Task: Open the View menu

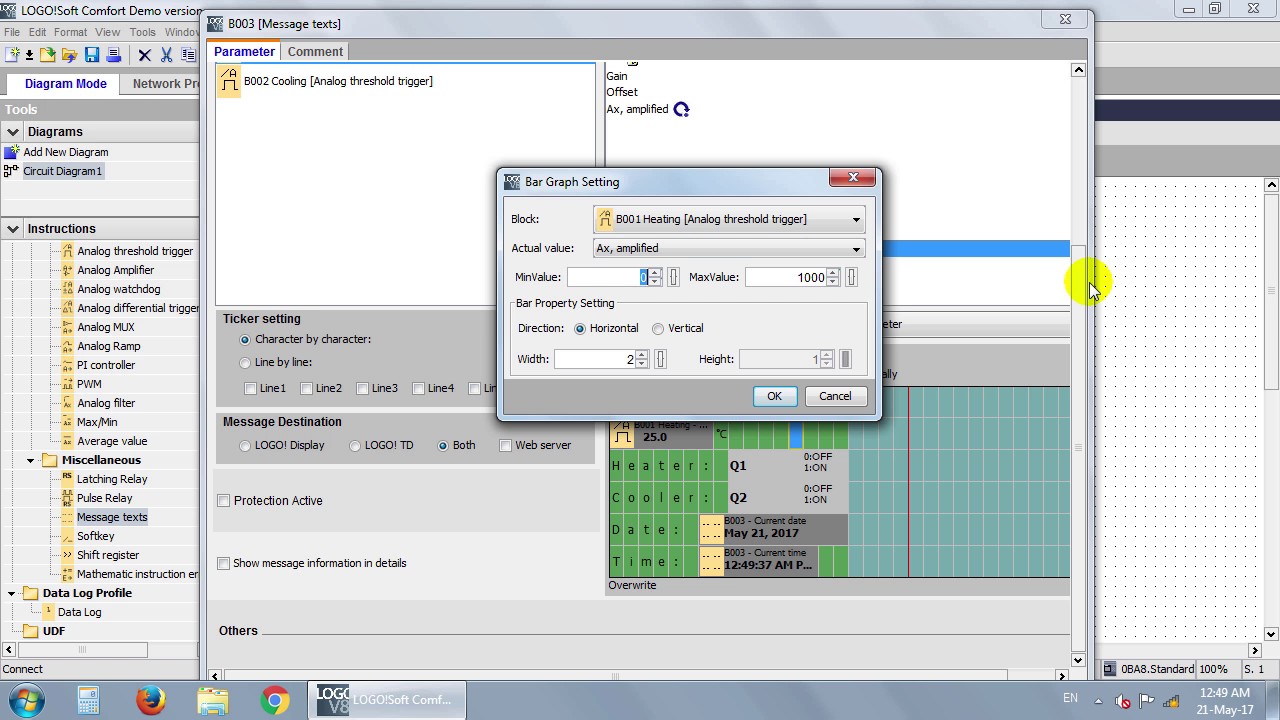Action: coord(107,32)
